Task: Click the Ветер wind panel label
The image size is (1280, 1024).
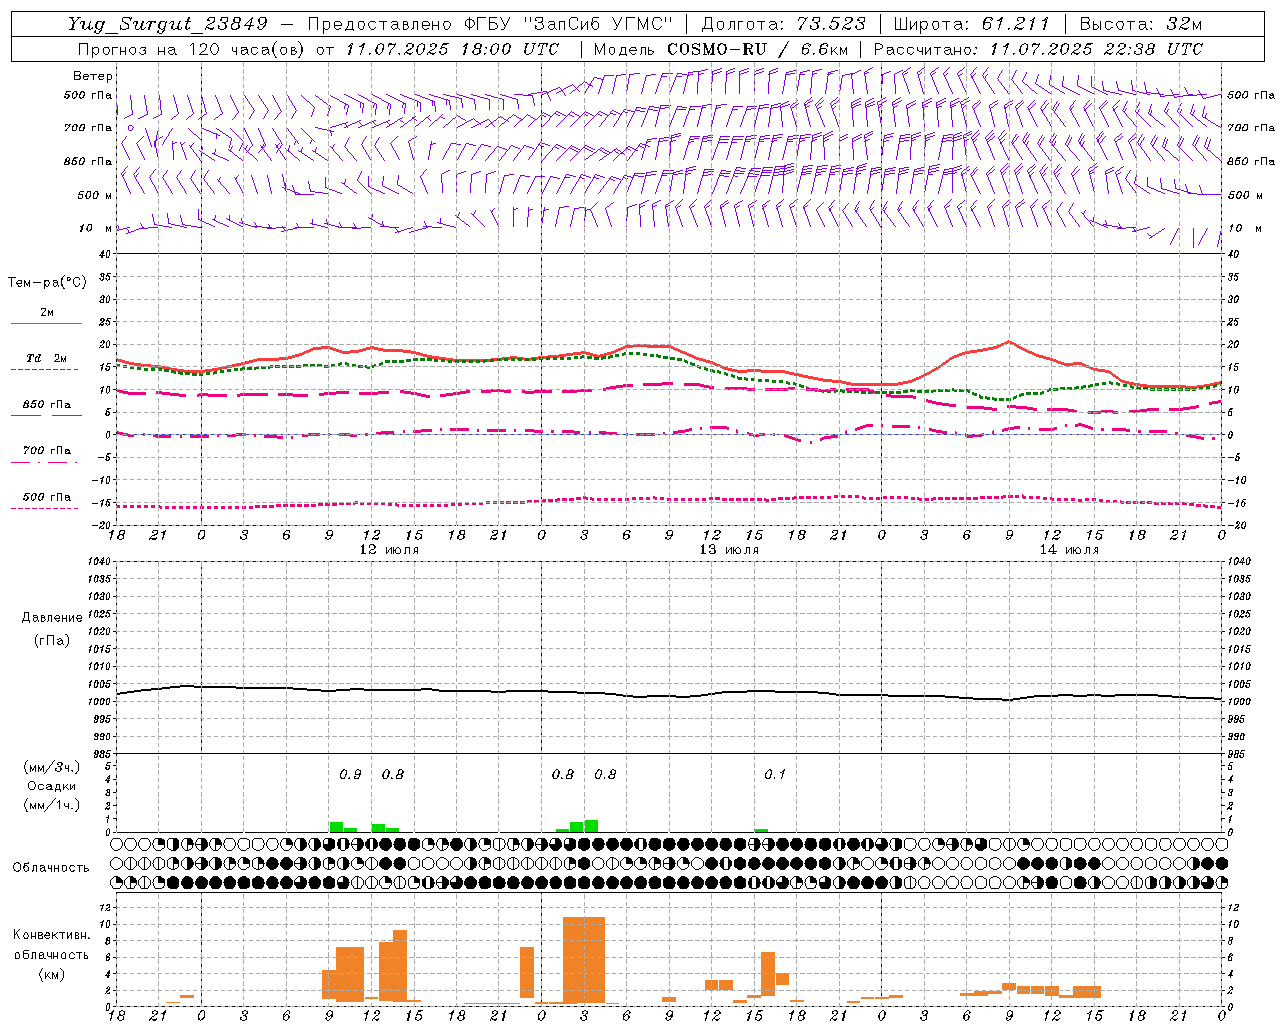Action: (93, 76)
